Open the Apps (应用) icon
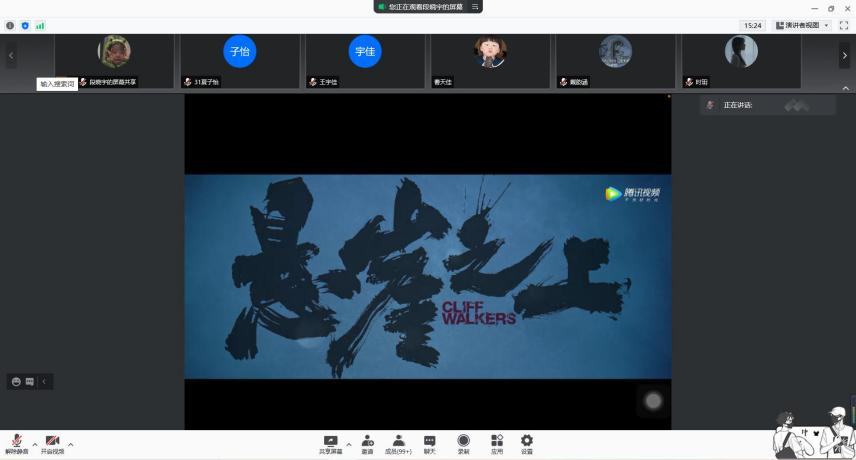 point(496,442)
